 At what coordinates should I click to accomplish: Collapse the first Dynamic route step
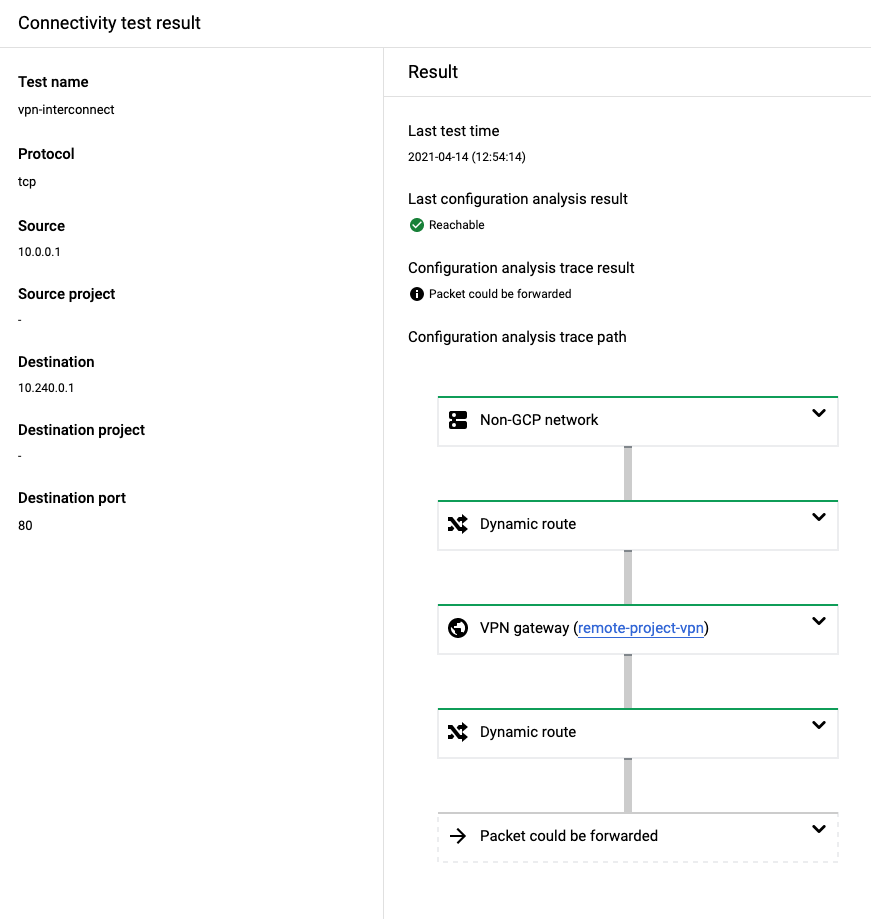click(x=819, y=516)
